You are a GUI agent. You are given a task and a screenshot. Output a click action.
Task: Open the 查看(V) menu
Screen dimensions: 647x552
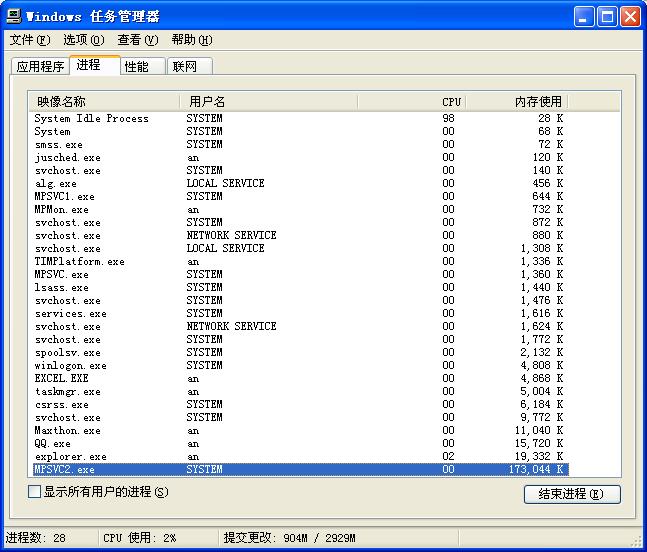[137, 40]
